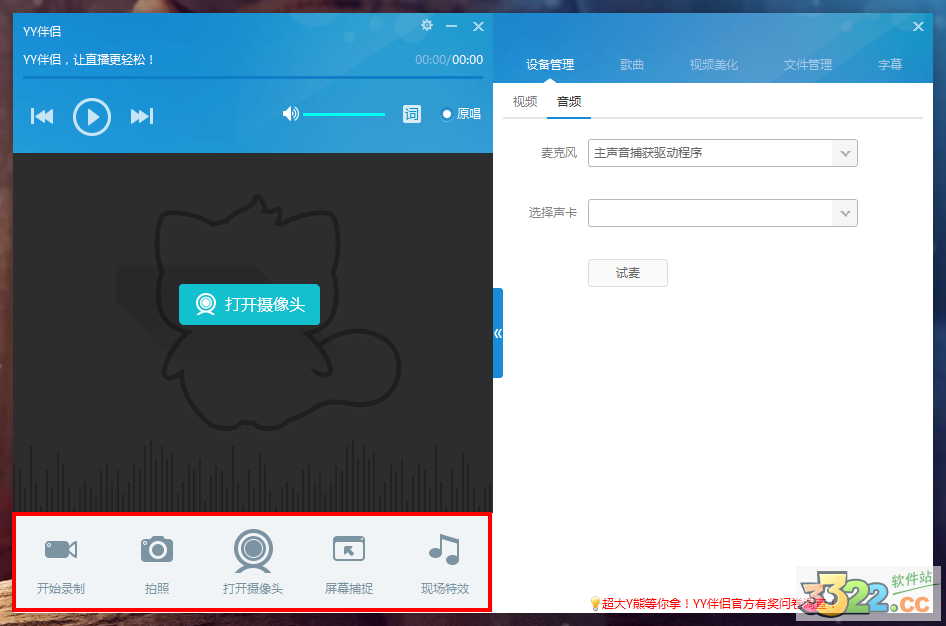Open the 字幕 tab
The height and width of the screenshot is (626, 946).
[890, 65]
